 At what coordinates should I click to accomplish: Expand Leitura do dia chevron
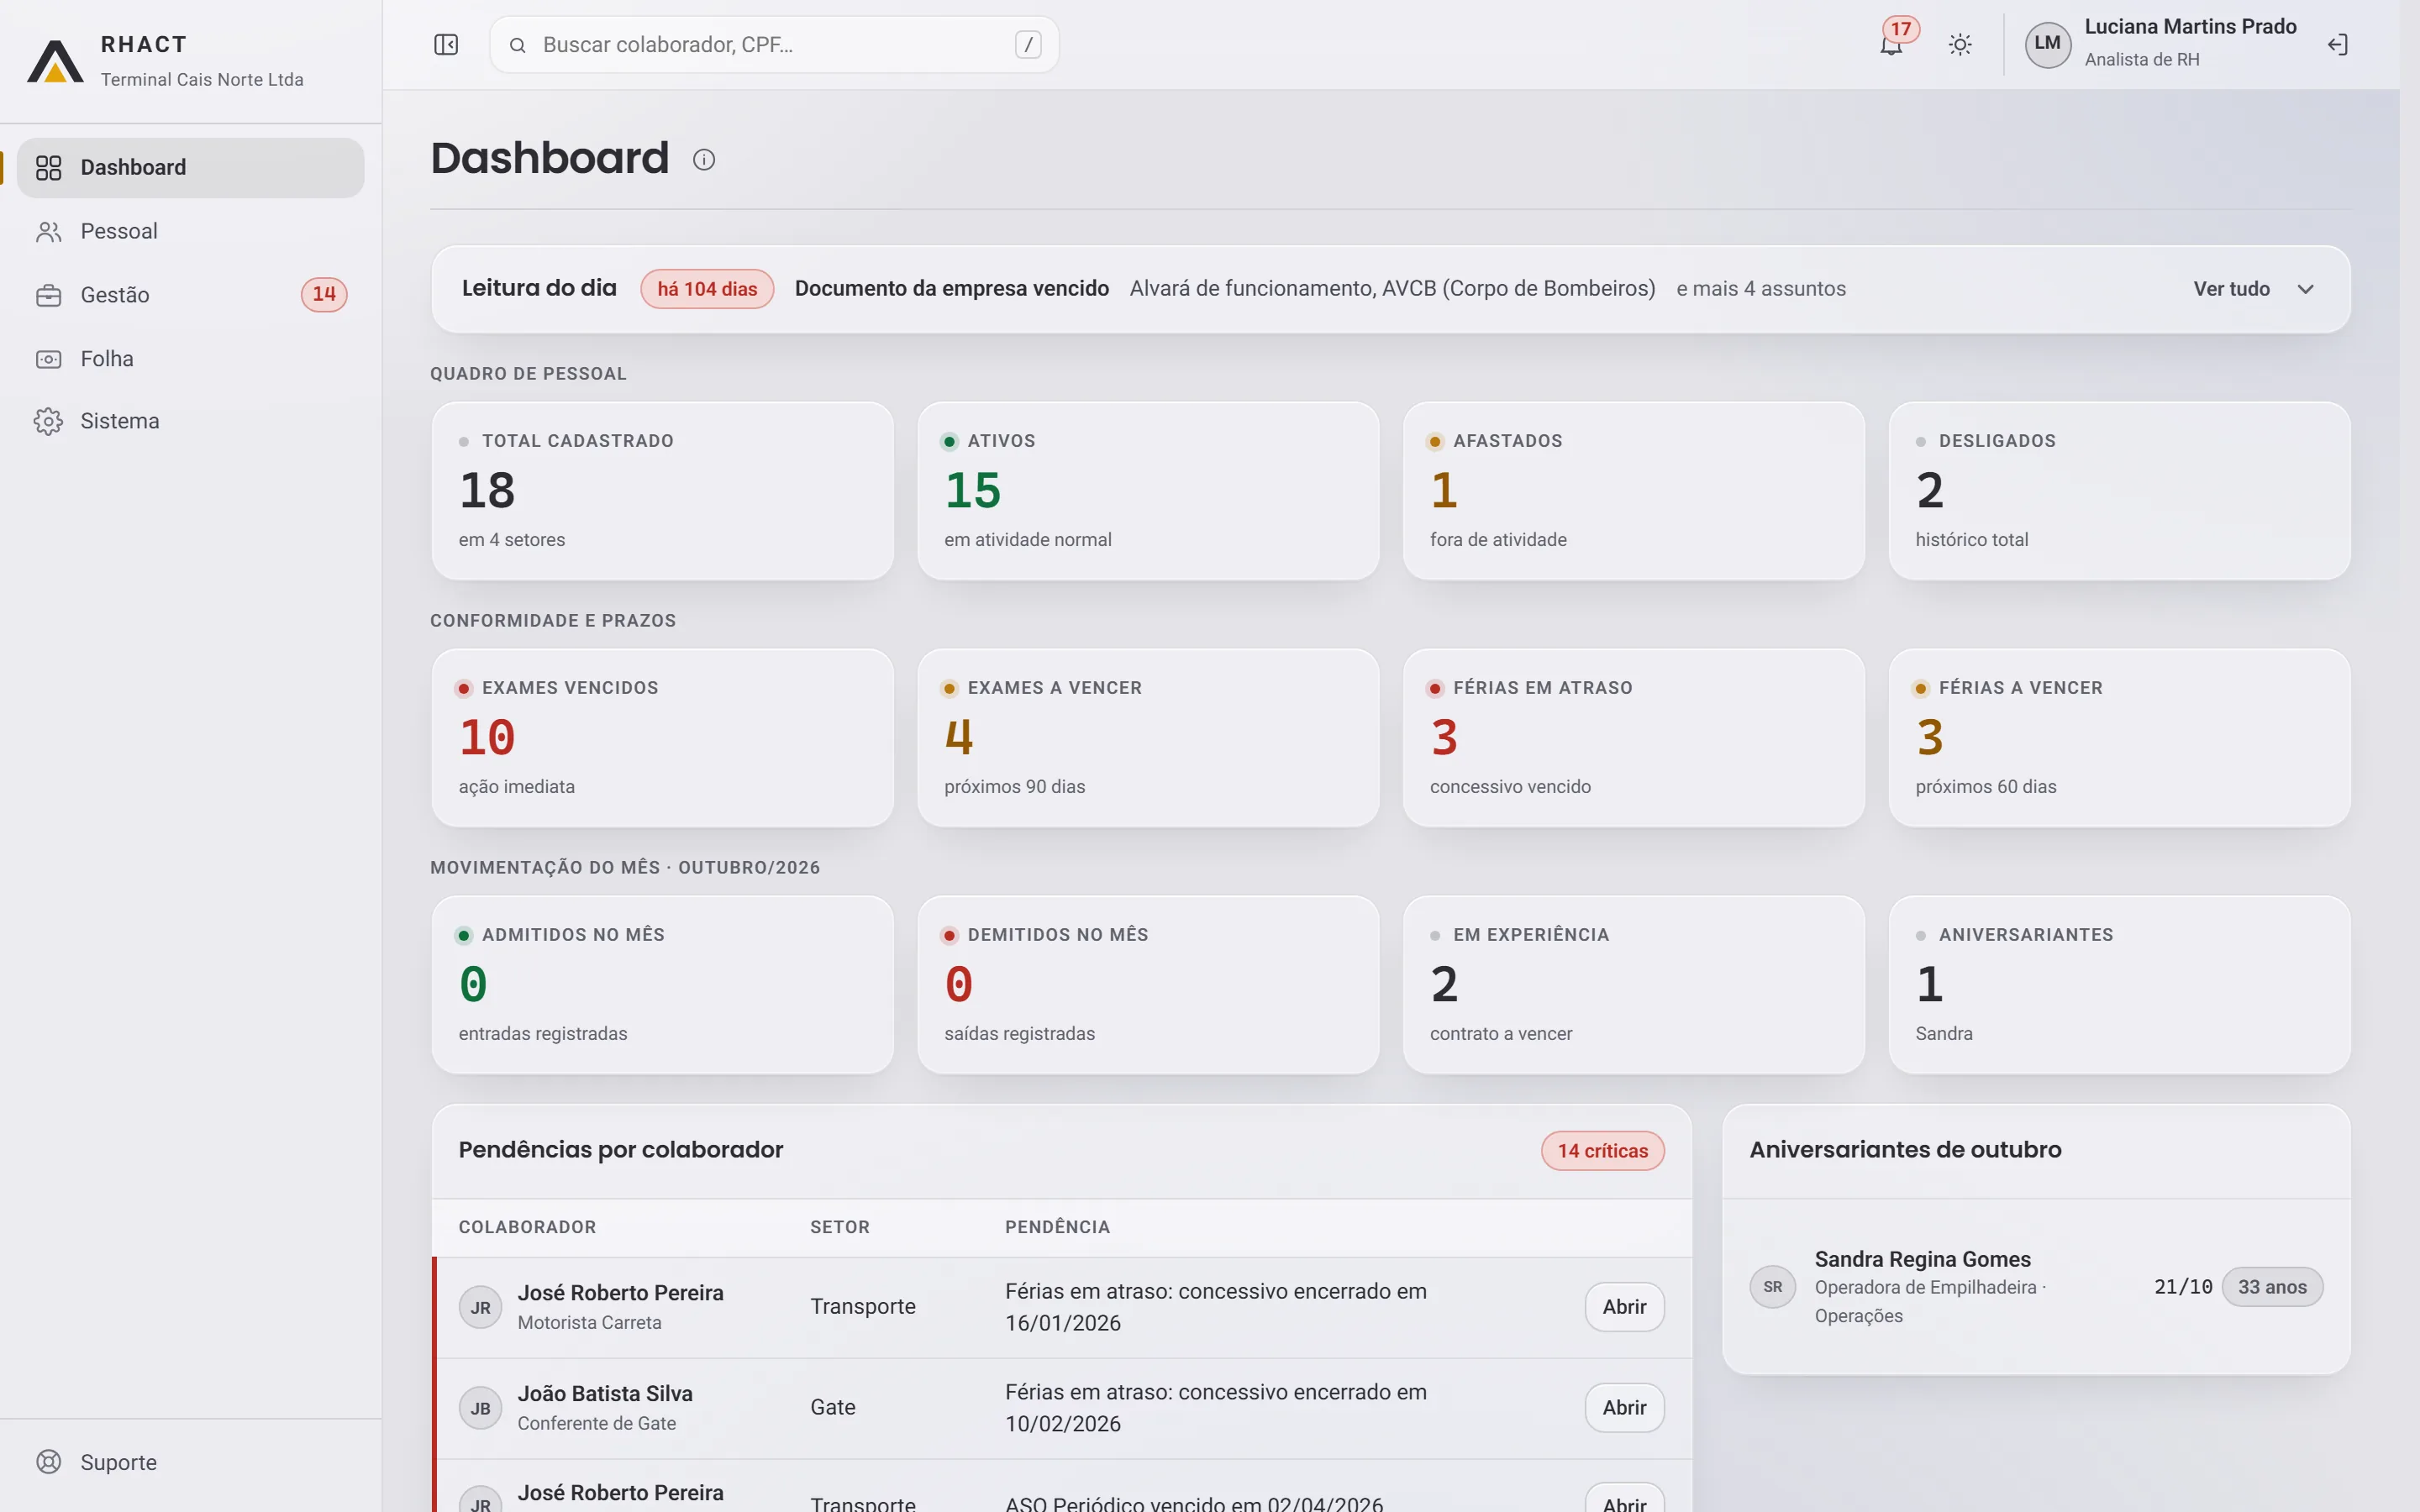(2306, 289)
